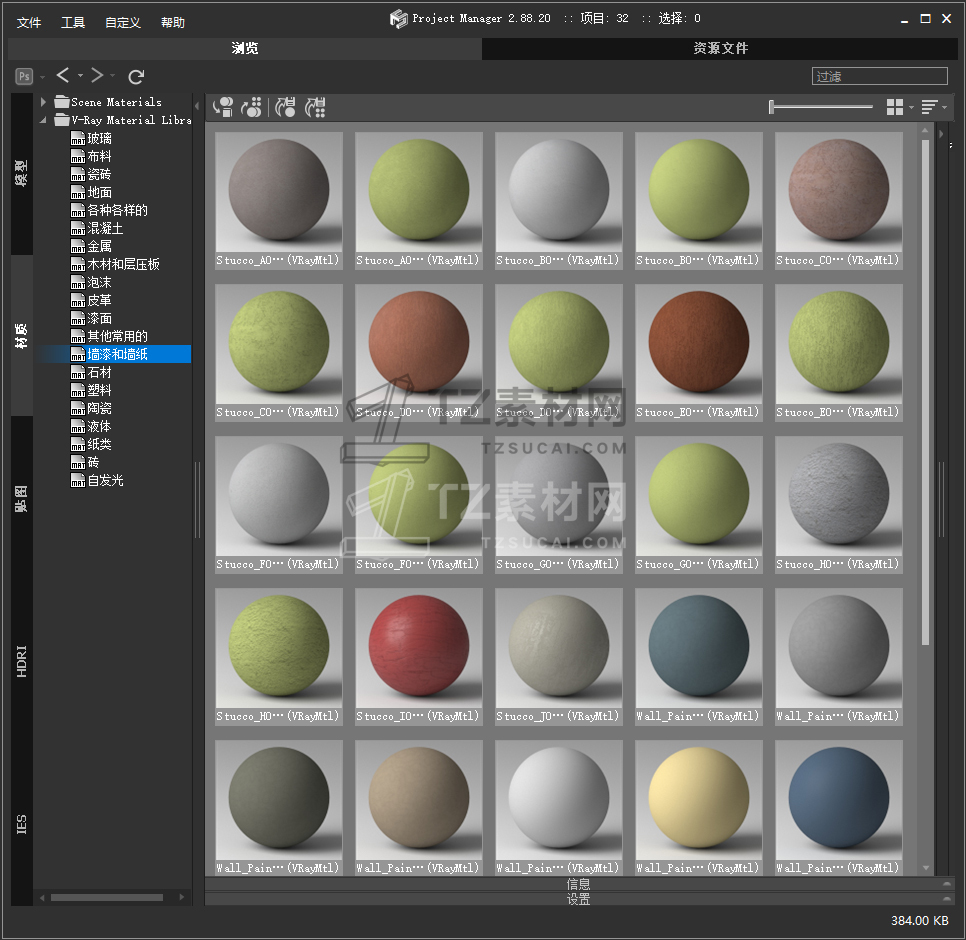Click the first material toolbar icon
Image resolution: width=966 pixels, height=940 pixels.
click(x=224, y=107)
